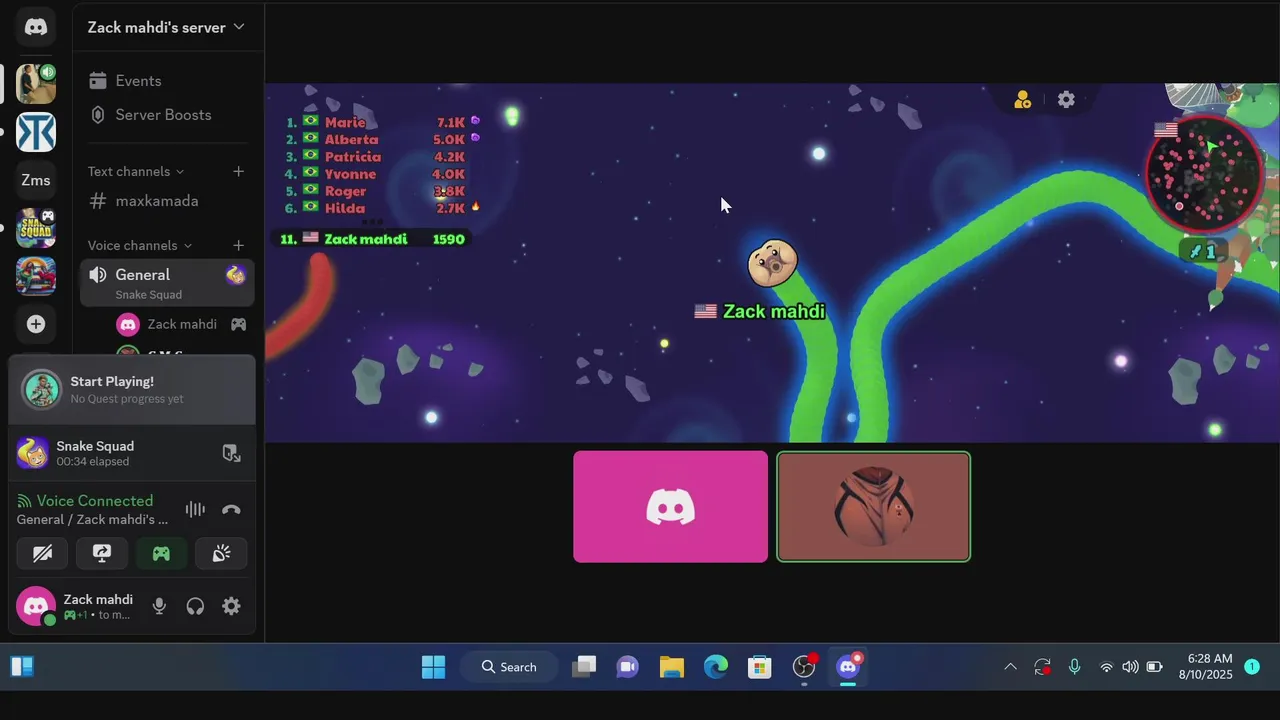The image size is (1280, 720).
Task: Create a new text channel with plus
Action: 238,171
